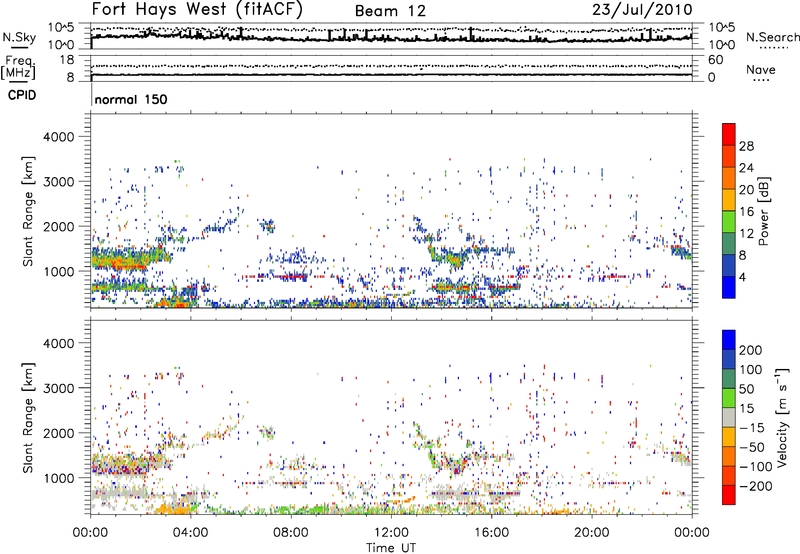
Task: Click the 'CPID' label
Action: click(x=21, y=95)
